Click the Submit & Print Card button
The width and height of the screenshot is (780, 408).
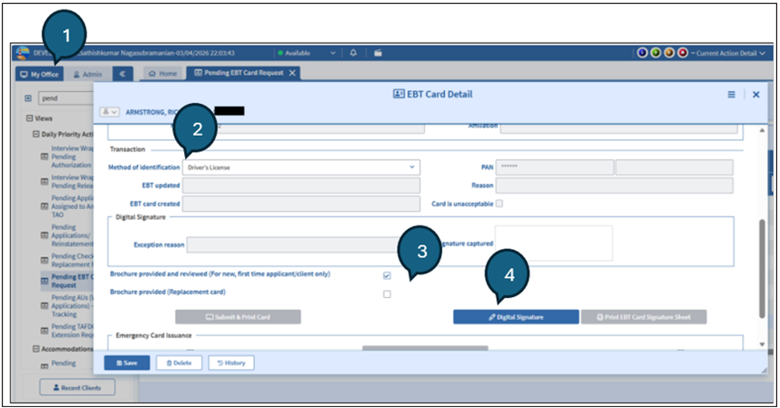[x=238, y=317]
